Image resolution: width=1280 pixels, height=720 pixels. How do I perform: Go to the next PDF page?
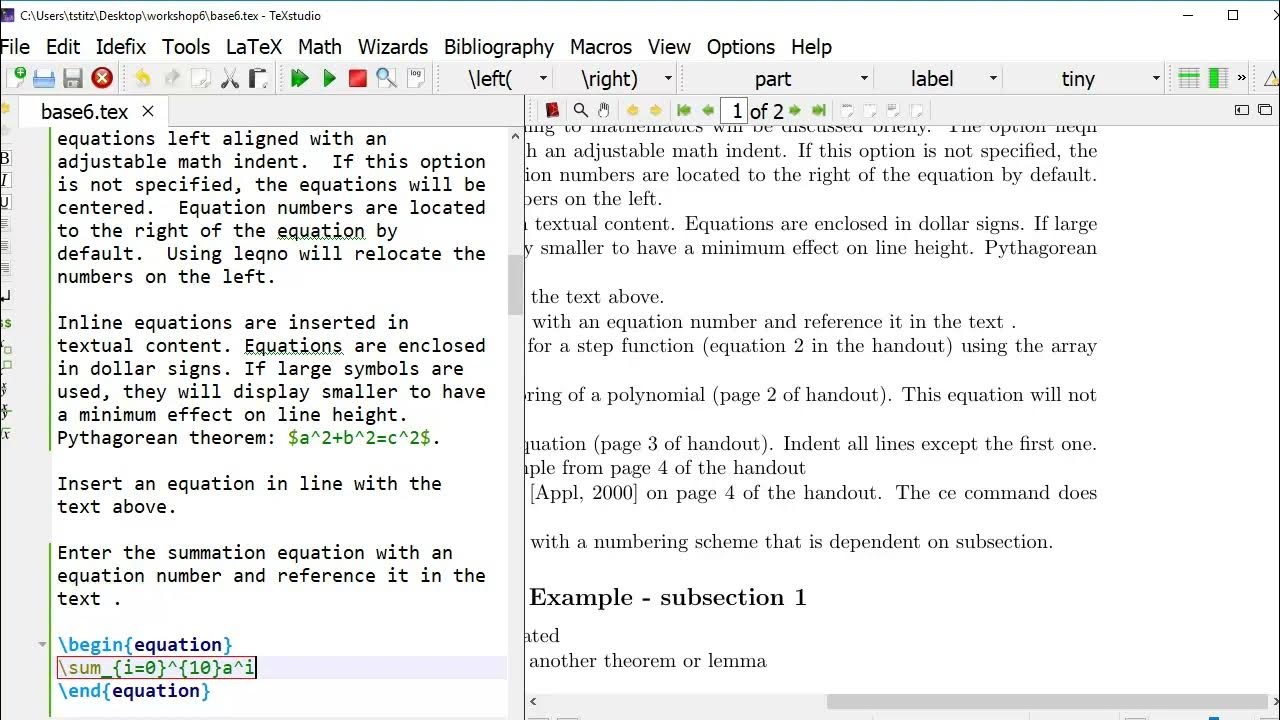pos(795,110)
